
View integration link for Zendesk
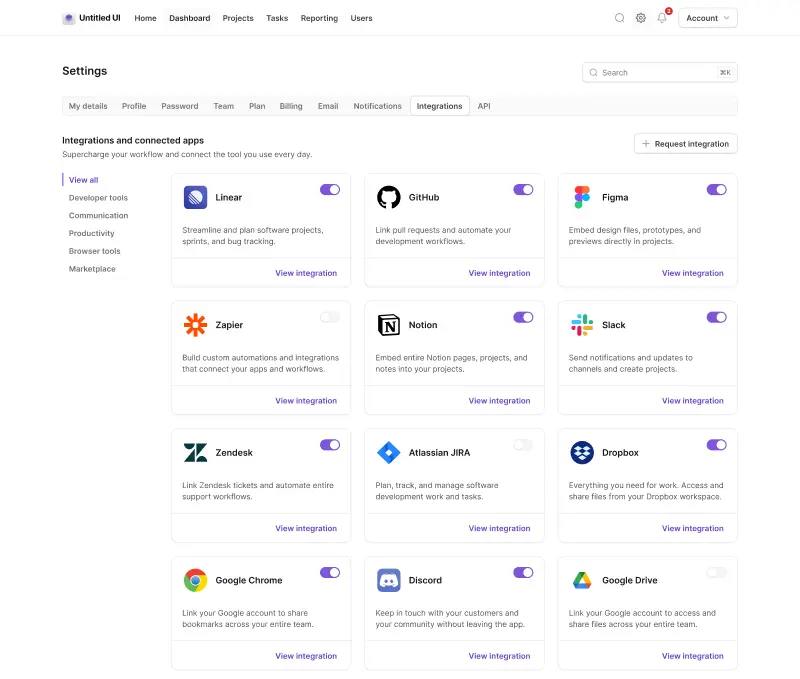[306, 529]
